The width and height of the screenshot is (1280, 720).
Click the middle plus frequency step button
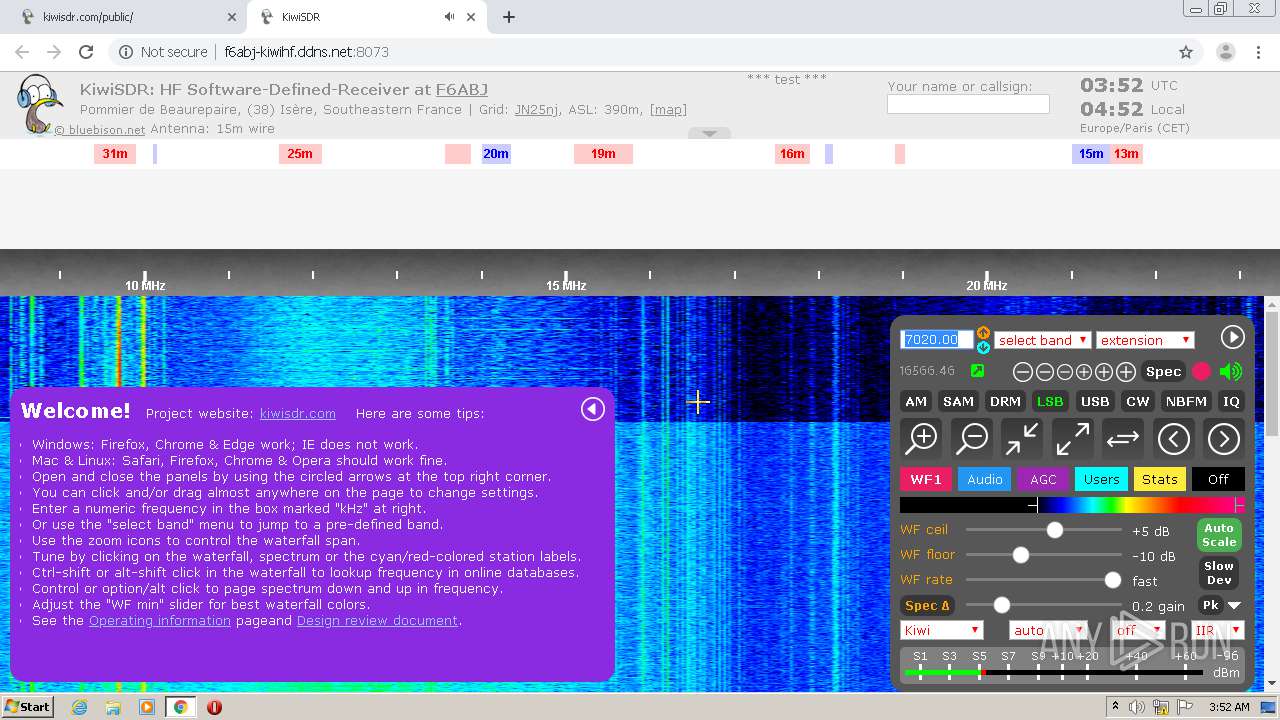pos(1104,372)
